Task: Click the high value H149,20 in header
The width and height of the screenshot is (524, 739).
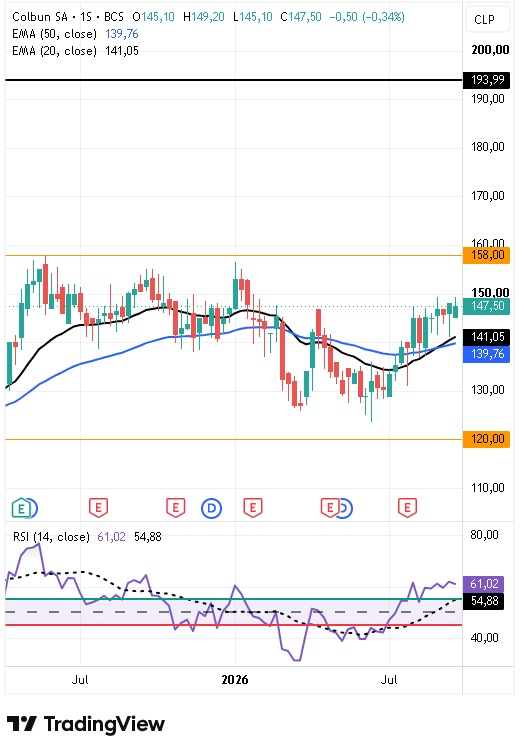Action: click(x=204, y=17)
